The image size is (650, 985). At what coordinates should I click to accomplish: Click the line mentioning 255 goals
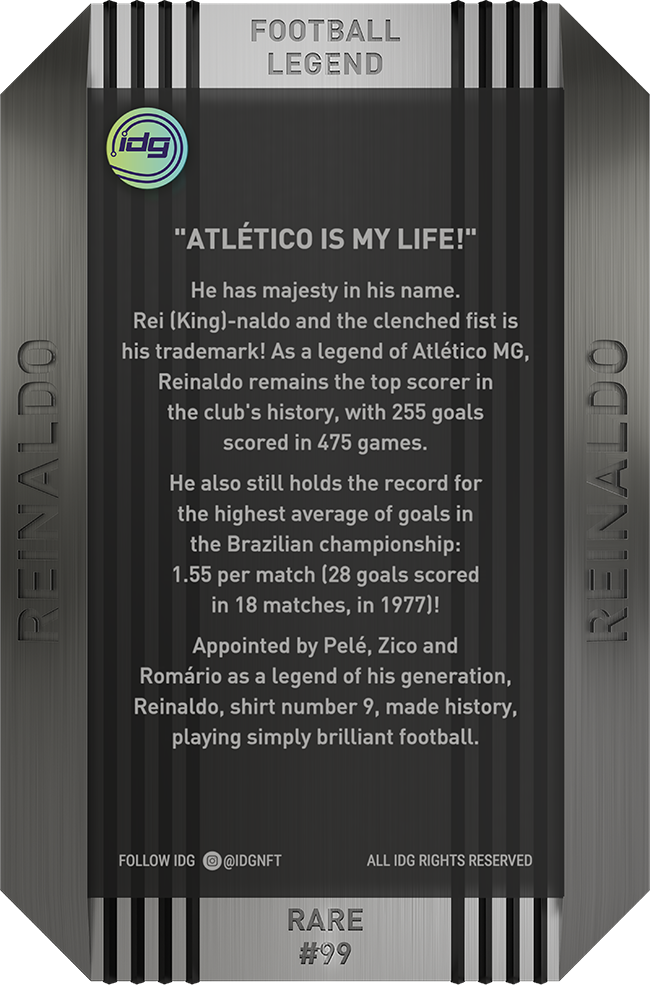click(325, 412)
